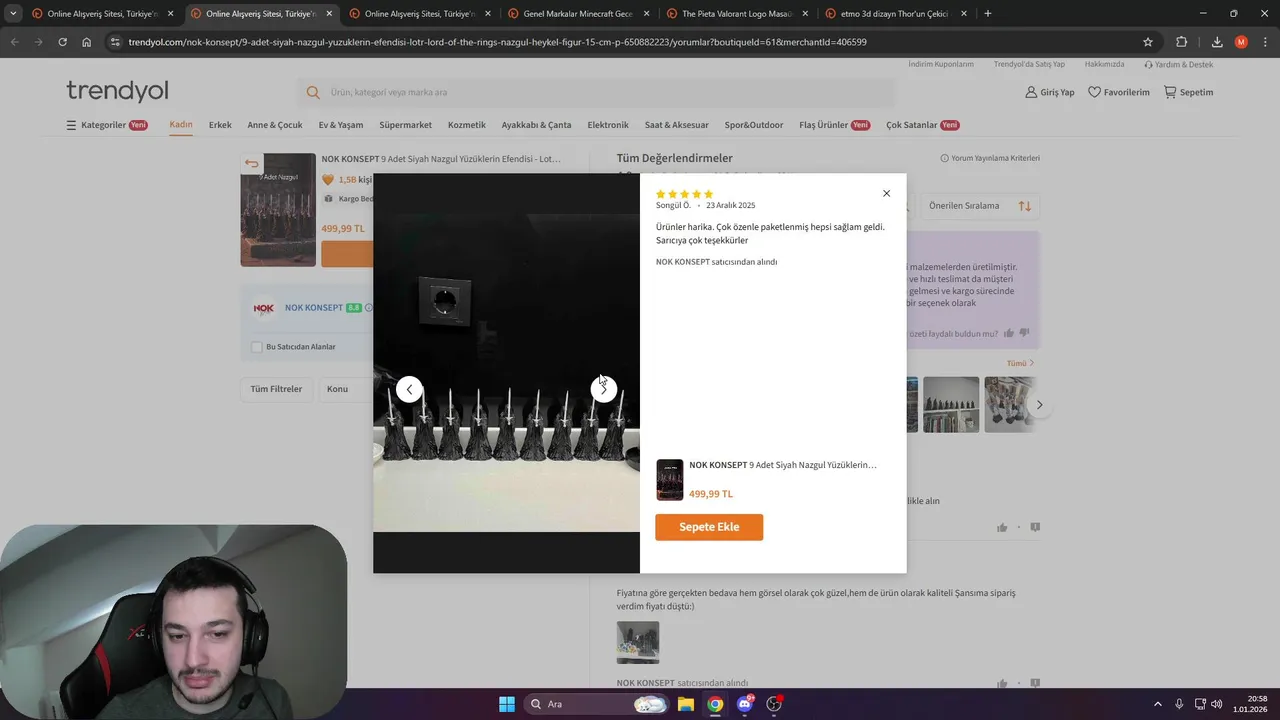Show previous review photo arrow
The height and width of the screenshot is (720, 1280).
coord(409,390)
